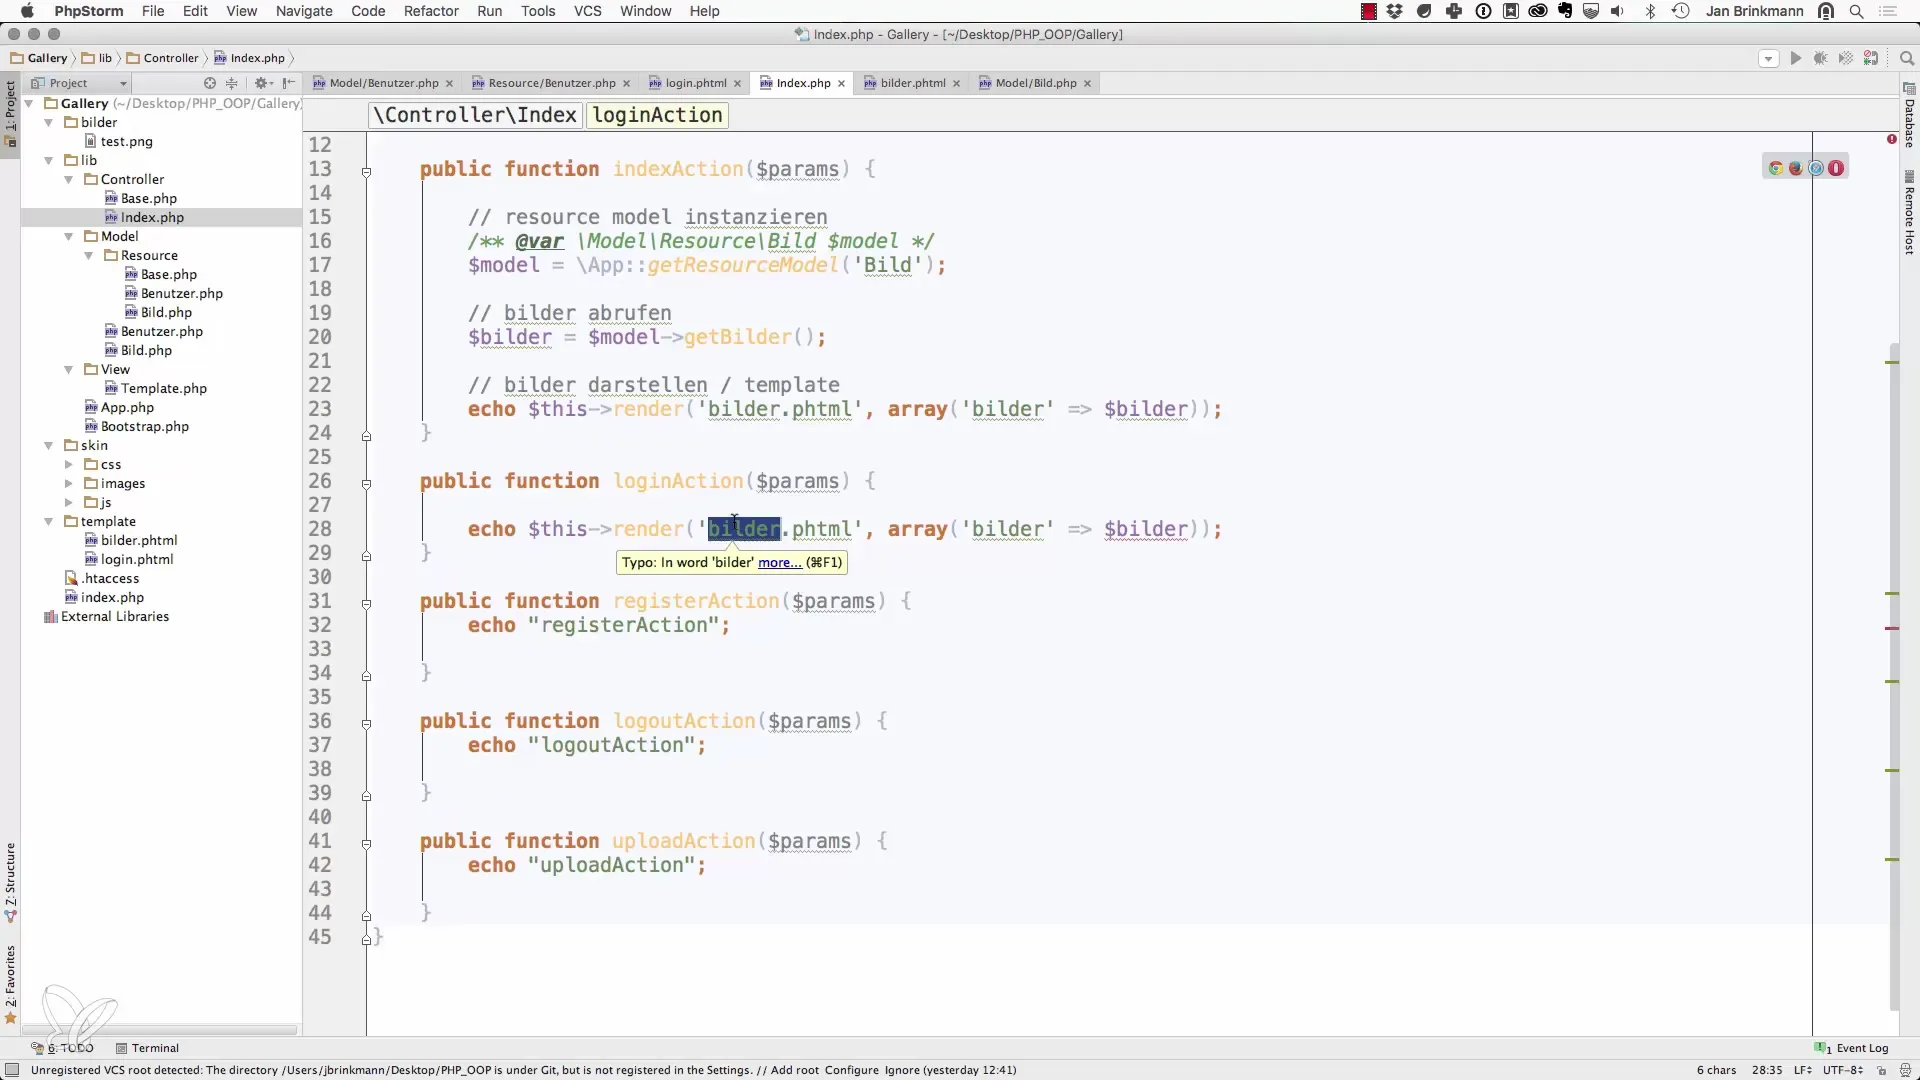Screen dimensions: 1920x1080
Task: Open the Refactor menu
Action: click(x=431, y=11)
